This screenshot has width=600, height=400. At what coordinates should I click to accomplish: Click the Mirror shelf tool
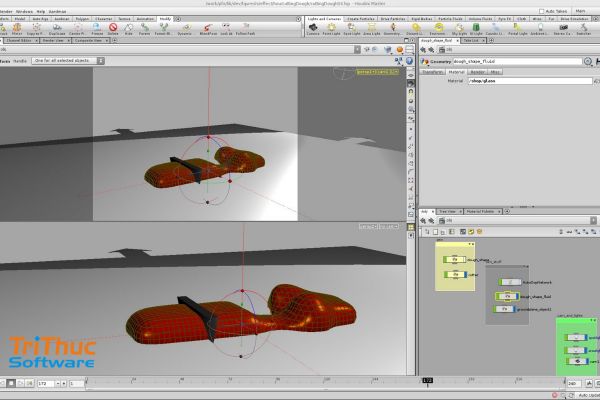pos(17,29)
